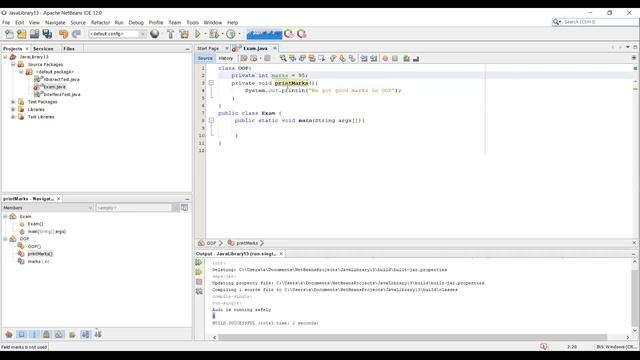Toggle Show Inner Classes filter in Navigator

pyautogui.click(x=59, y=334)
